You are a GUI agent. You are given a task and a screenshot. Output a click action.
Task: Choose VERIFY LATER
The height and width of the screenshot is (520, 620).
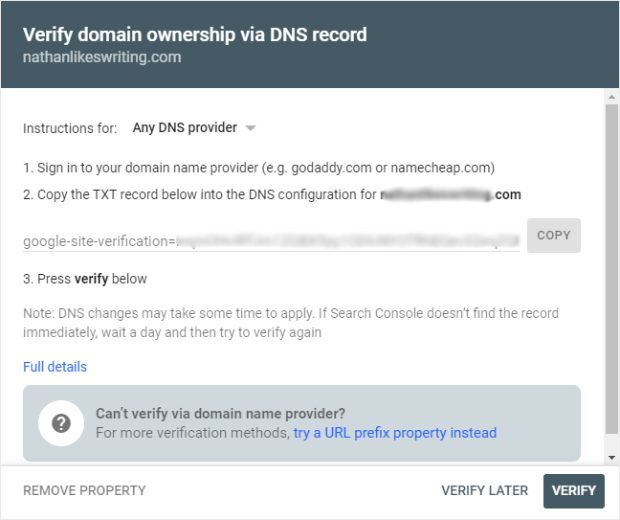click(x=485, y=490)
